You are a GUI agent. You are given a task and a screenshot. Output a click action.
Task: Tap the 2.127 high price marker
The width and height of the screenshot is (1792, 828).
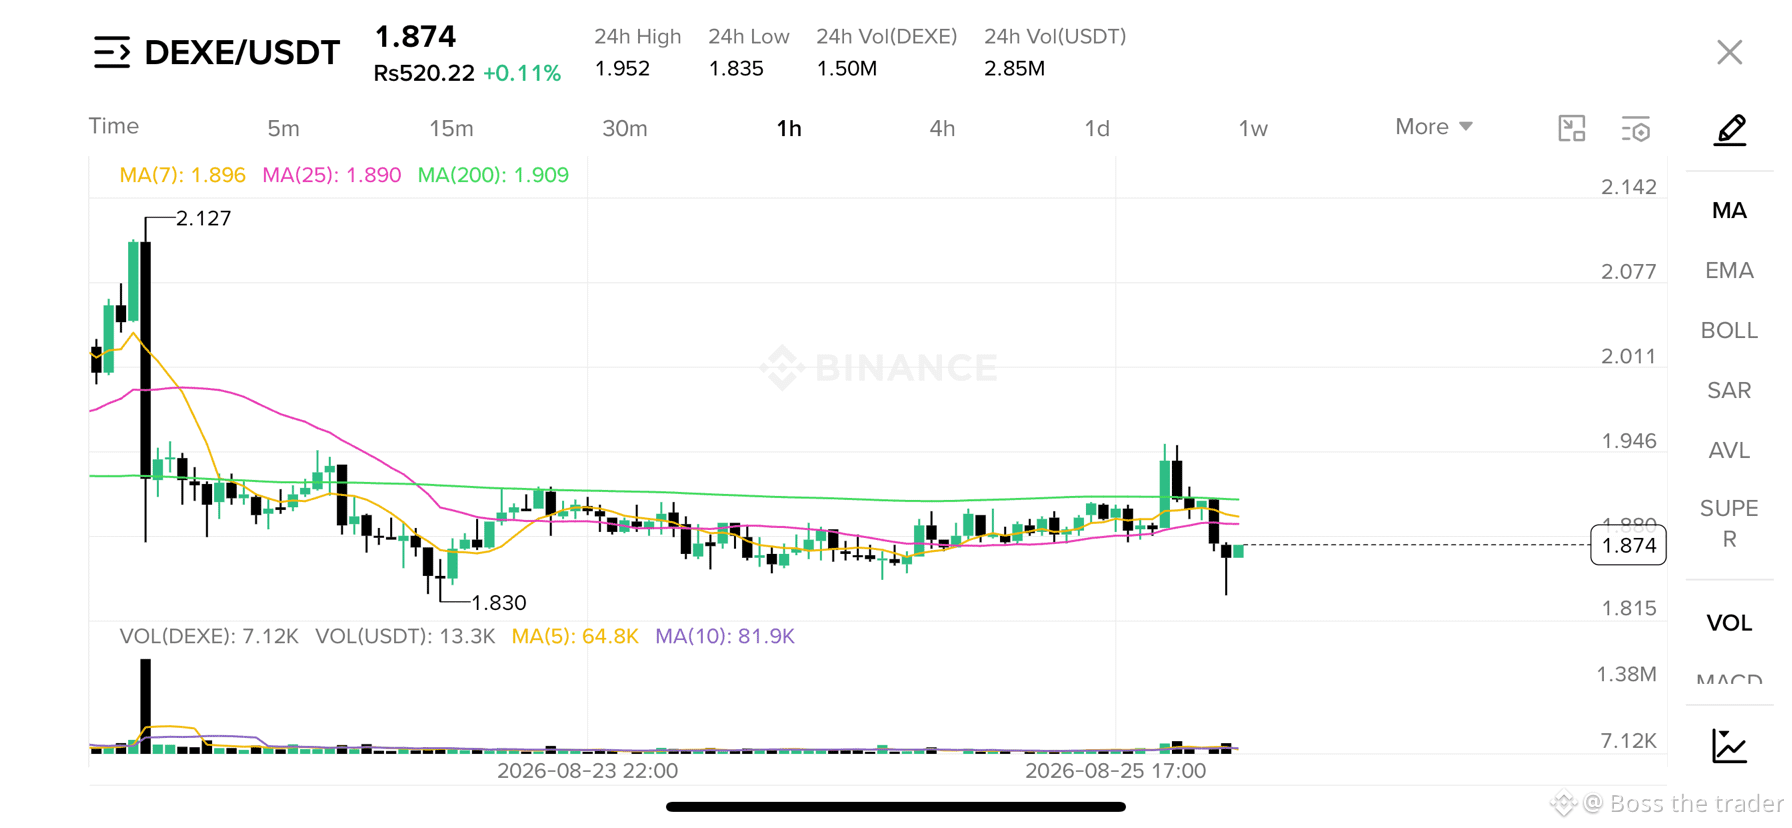pyautogui.click(x=203, y=218)
